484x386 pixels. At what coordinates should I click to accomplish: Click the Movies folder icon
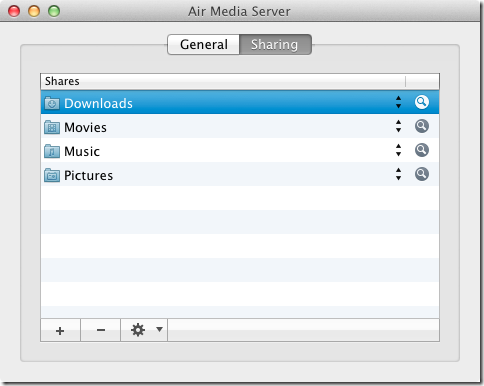52,127
